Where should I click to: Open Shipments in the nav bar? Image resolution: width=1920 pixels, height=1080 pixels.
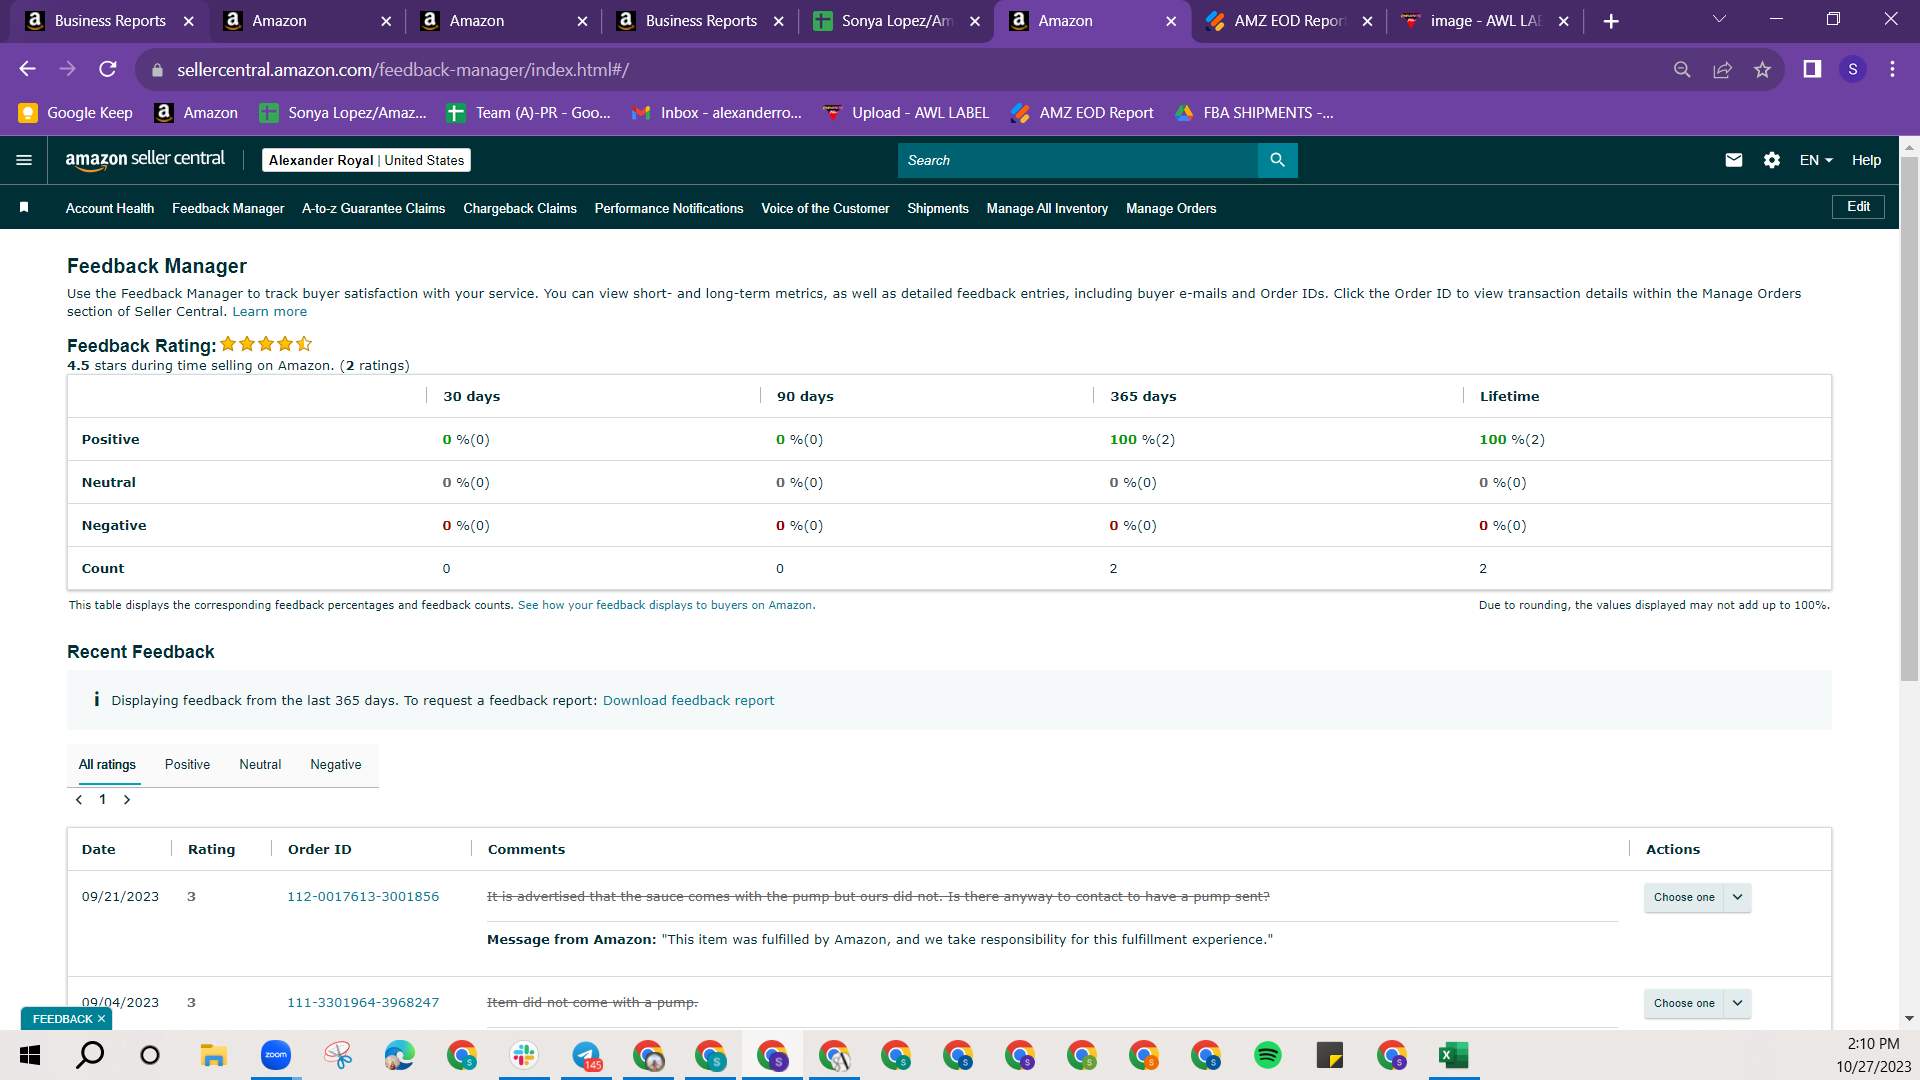pyautogui.click(x=938, y=208)
